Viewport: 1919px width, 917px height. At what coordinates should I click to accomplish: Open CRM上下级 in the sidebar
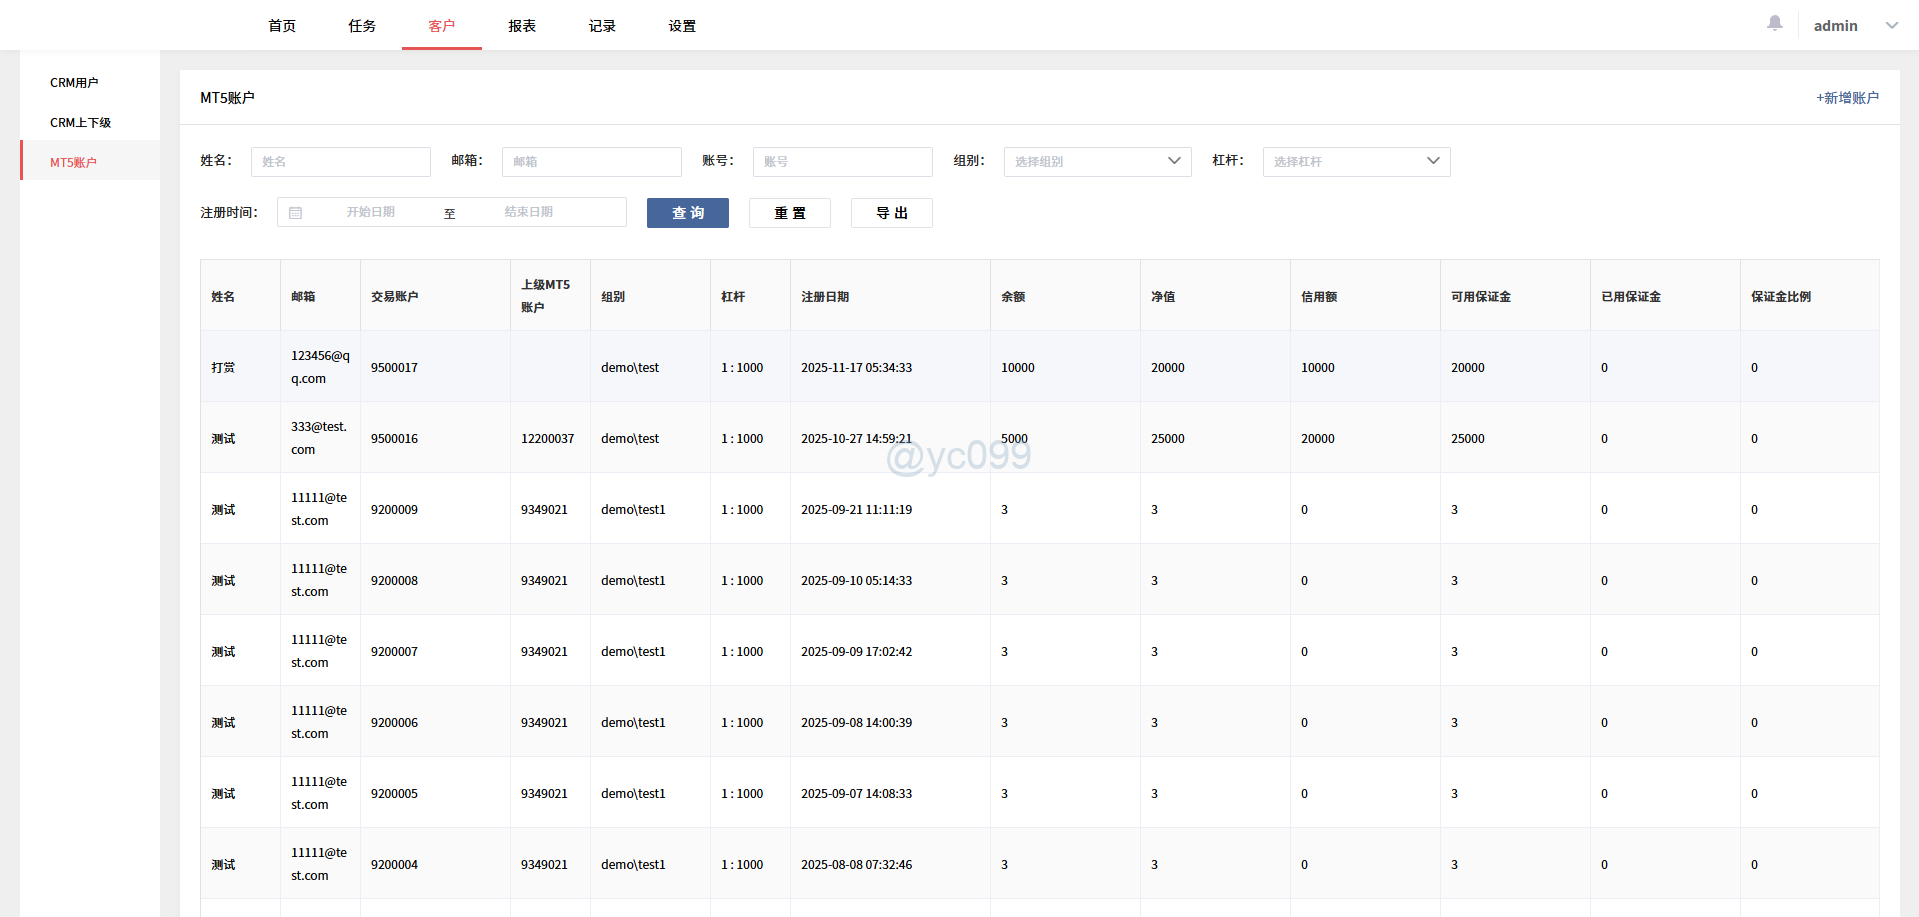pos(80,122)
